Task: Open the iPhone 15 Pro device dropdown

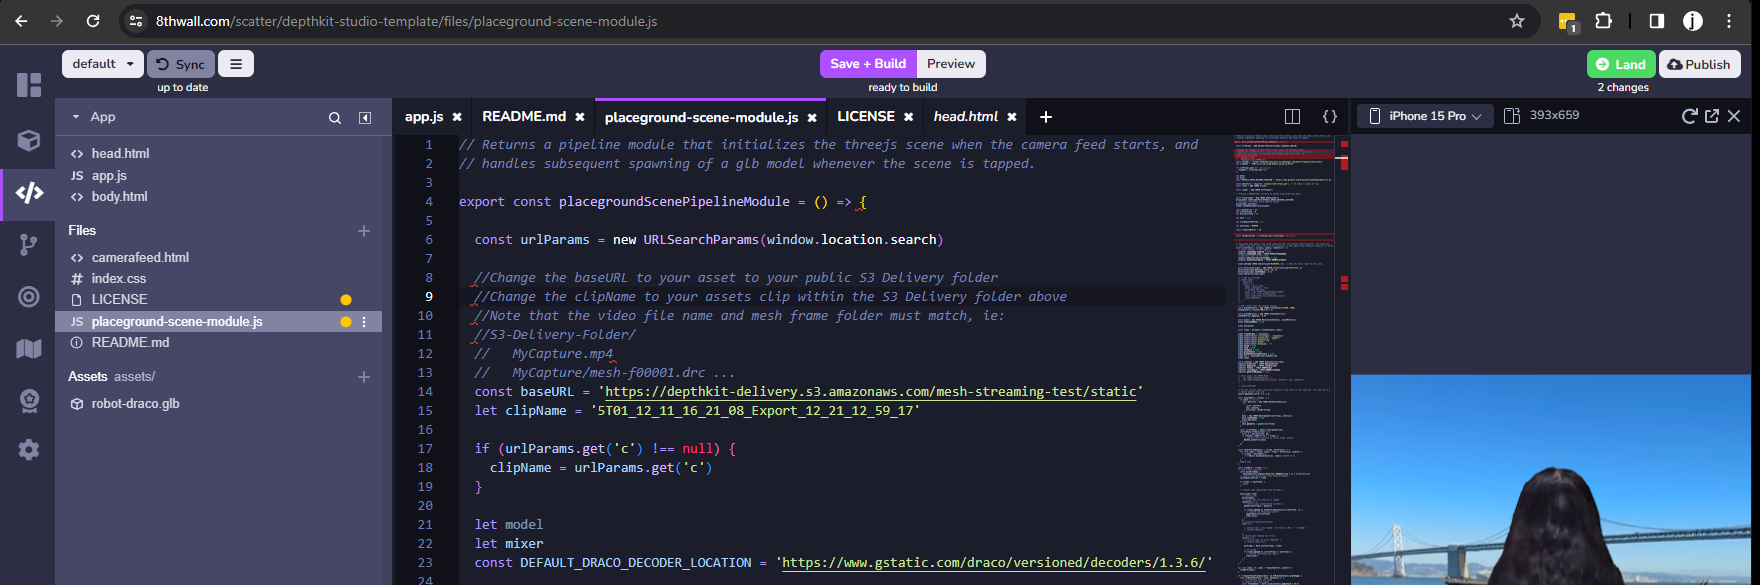Action: coord(1425,116)
